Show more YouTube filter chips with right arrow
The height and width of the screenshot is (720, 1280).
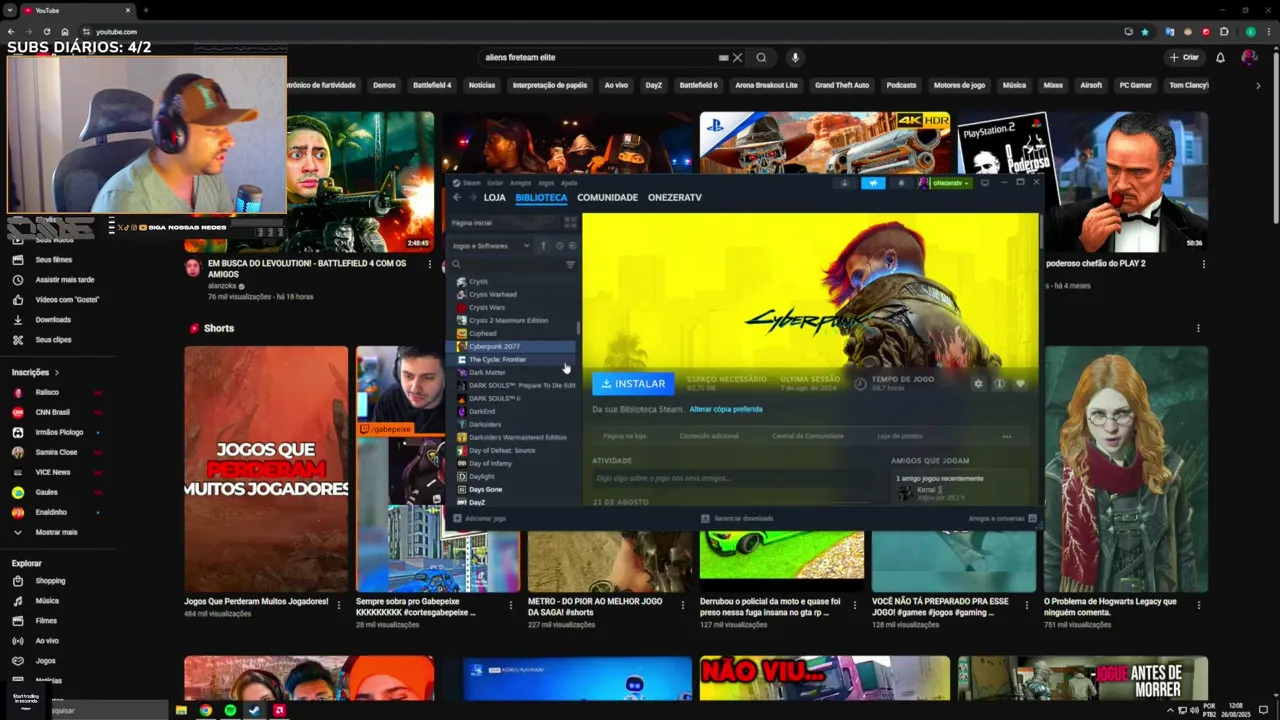[x=1259, y=85]
